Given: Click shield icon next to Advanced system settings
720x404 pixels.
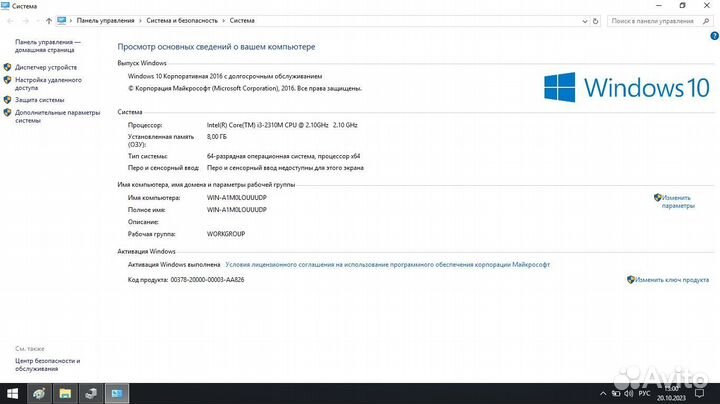Looking at the screenshot, I should [x=7, y=112].
